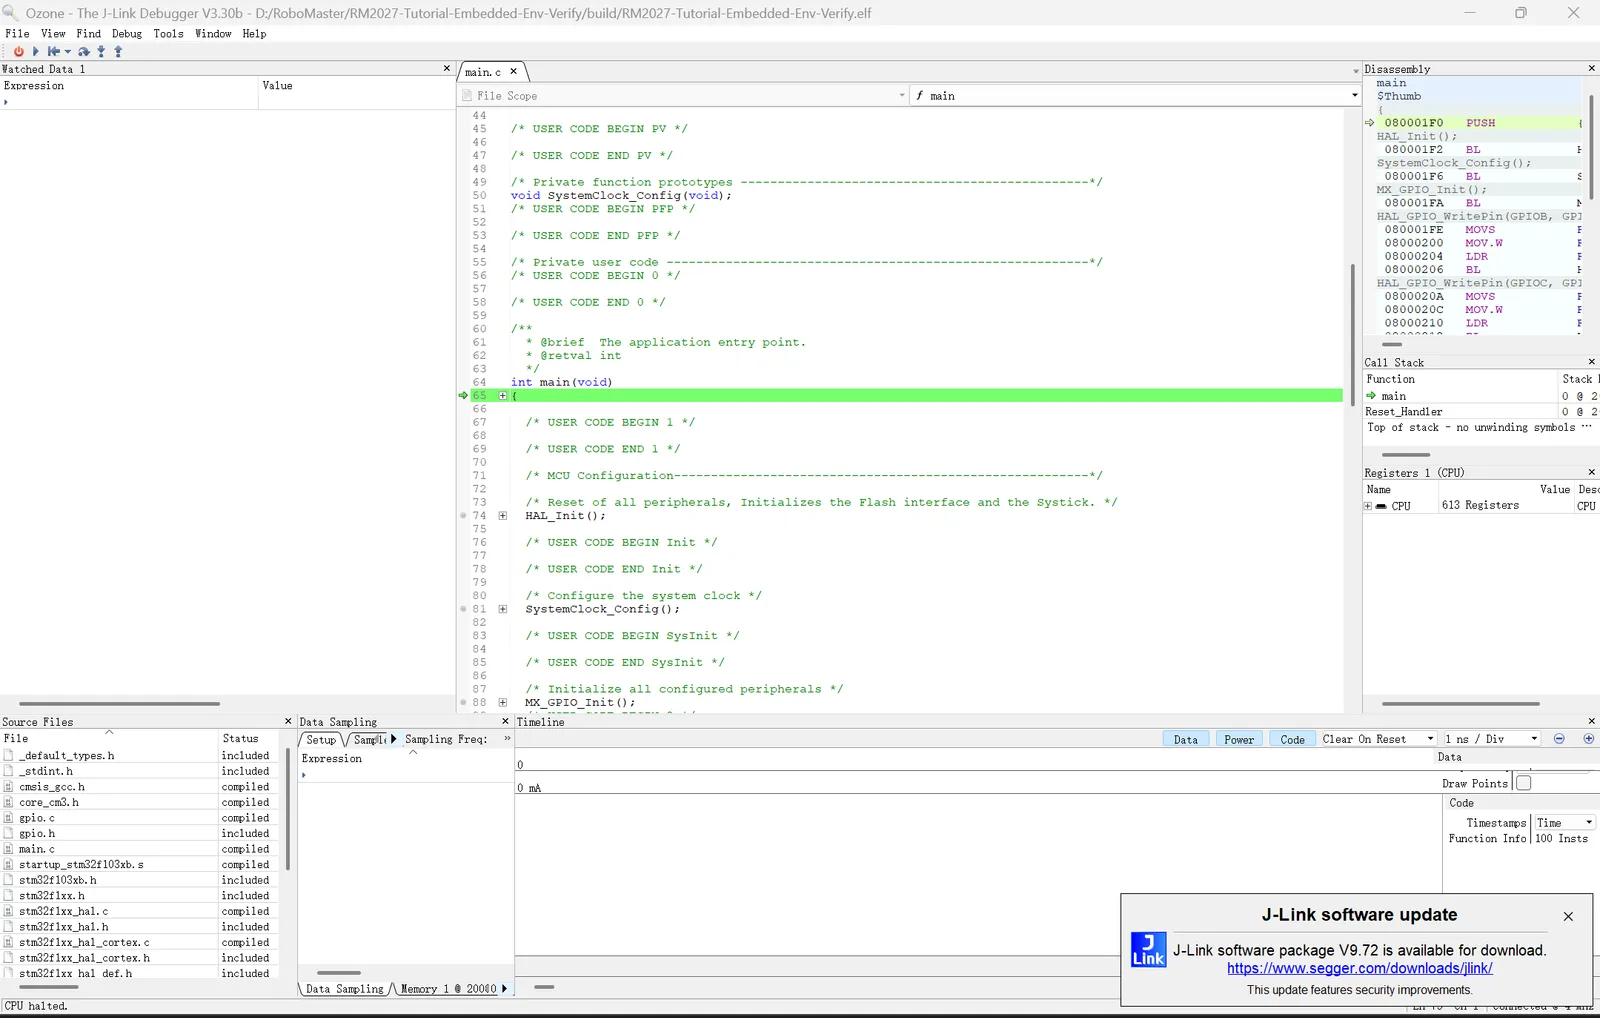The height and width of the screenshot is (1018, 1600).
Task: Open the Tools menu
Action: (x=169, y=33)
